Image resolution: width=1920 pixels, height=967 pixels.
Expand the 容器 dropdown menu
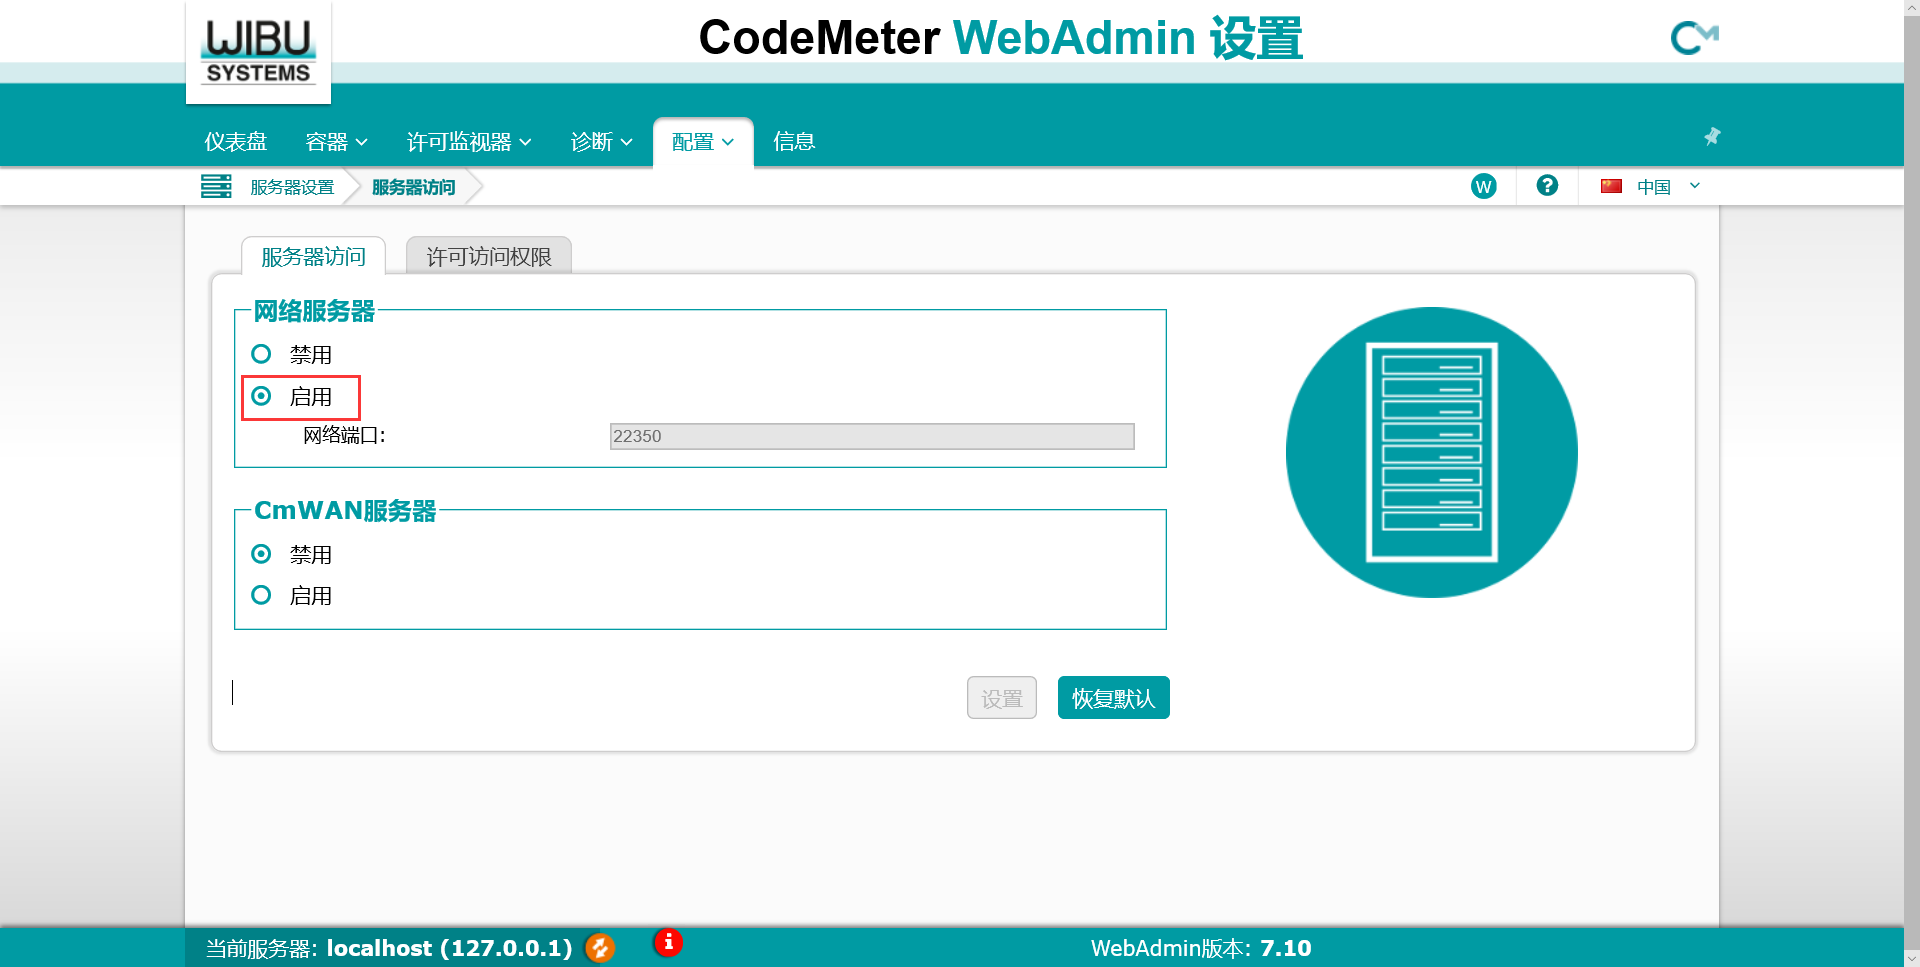point(336,142)
